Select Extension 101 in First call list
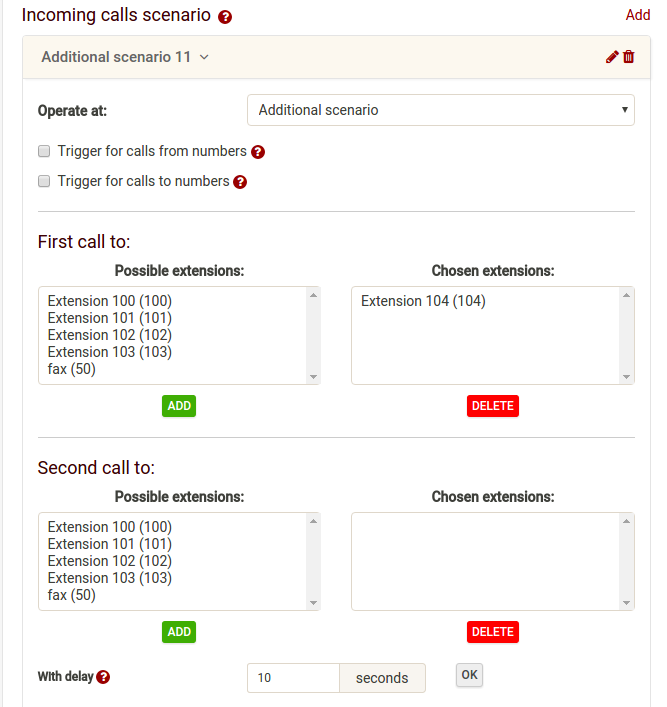The height and width of the screenshot is (707, 667). coord(110,318)
